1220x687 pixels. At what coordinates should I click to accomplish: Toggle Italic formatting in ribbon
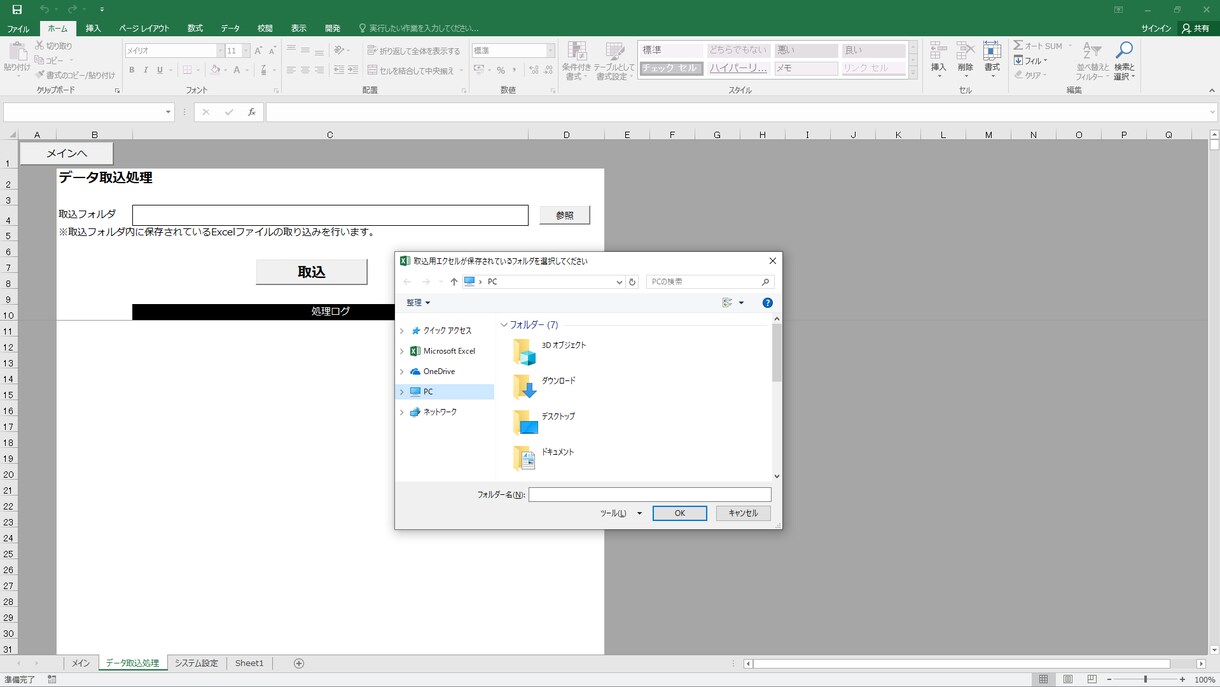(x=146, y=70)
